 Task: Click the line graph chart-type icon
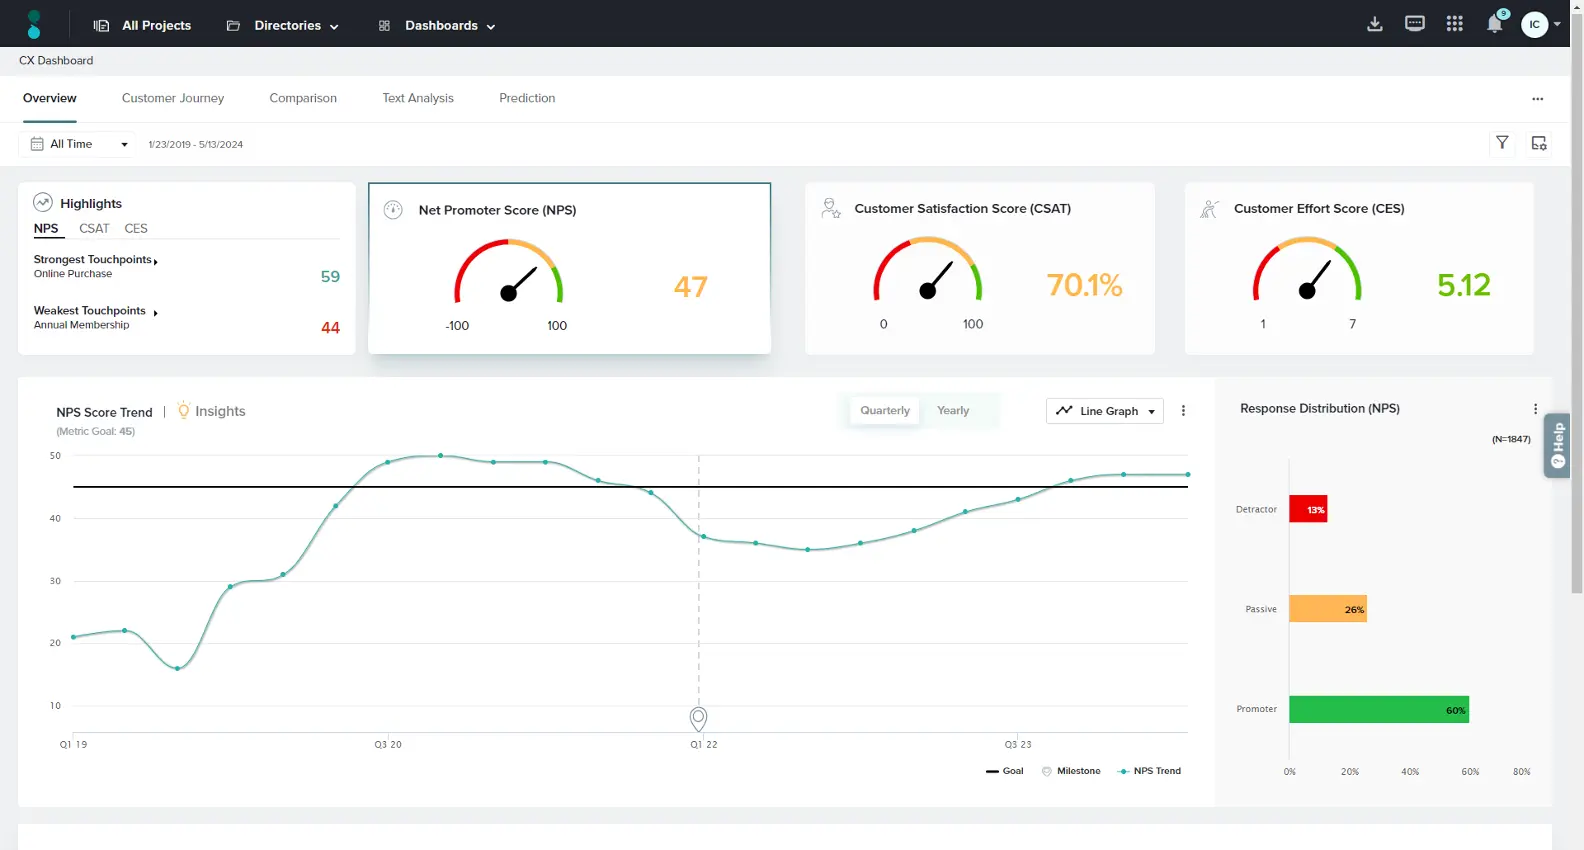coord(1064,410)
